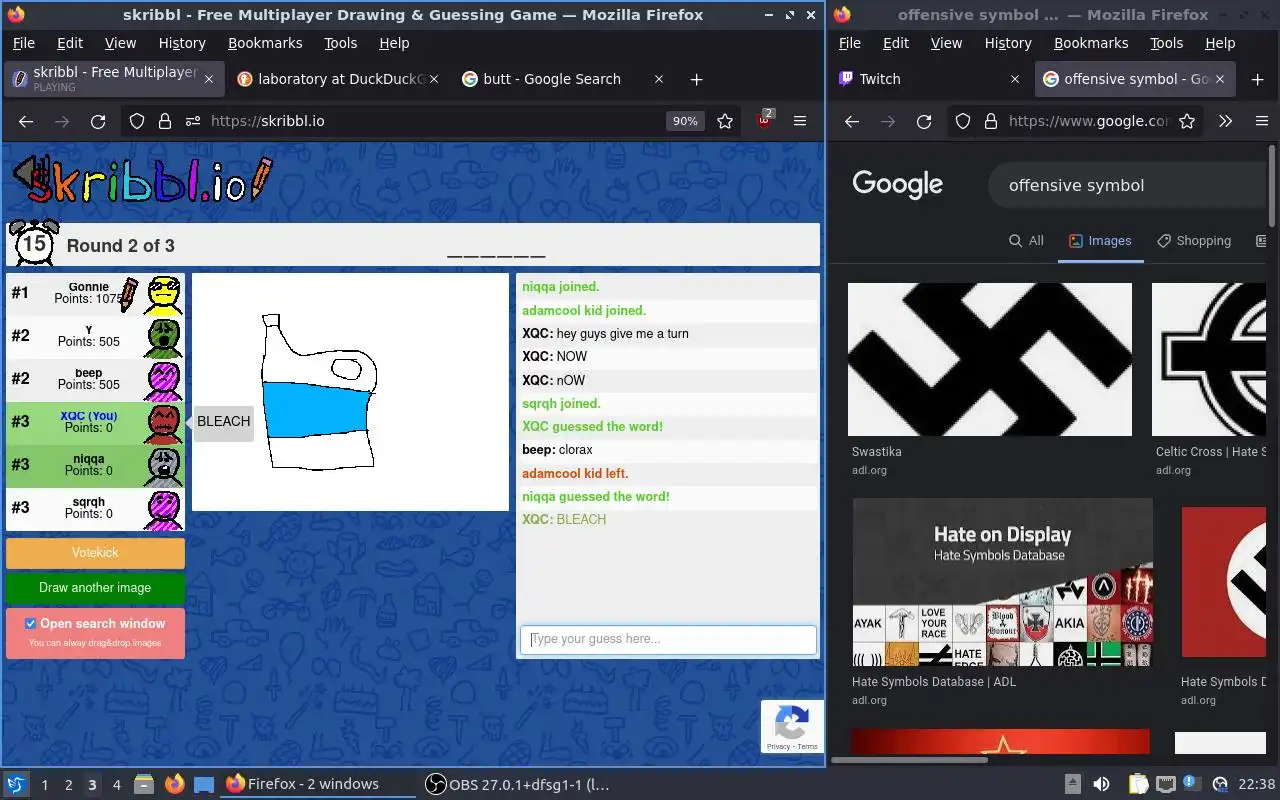Click Y's green avatar
The height and width of the screenshot is (800, 1280).
163,337
